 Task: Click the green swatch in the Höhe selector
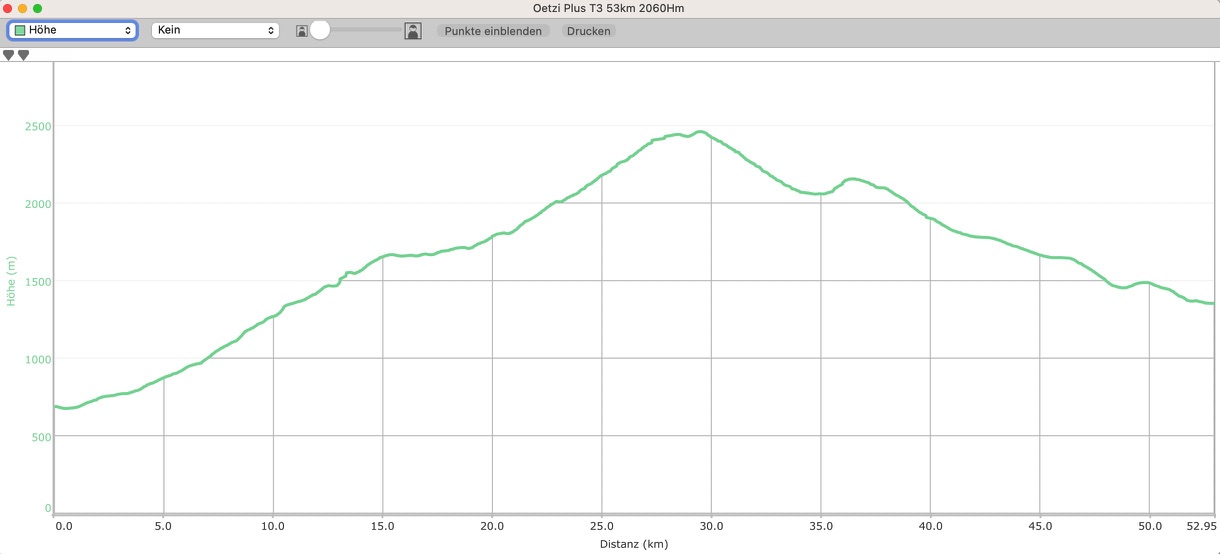point(20,31)
